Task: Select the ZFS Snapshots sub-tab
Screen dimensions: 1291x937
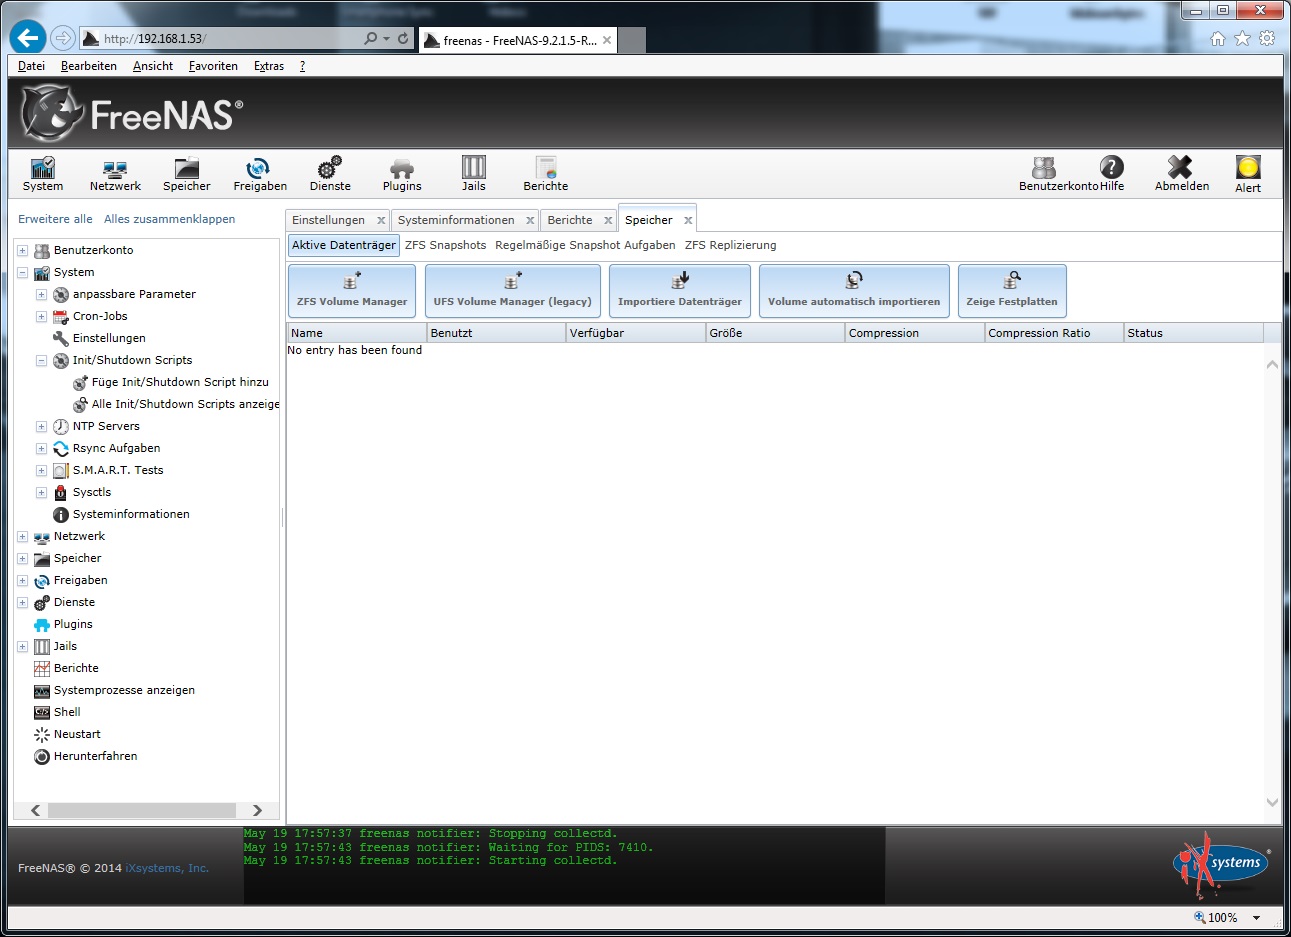Action: 445,245
